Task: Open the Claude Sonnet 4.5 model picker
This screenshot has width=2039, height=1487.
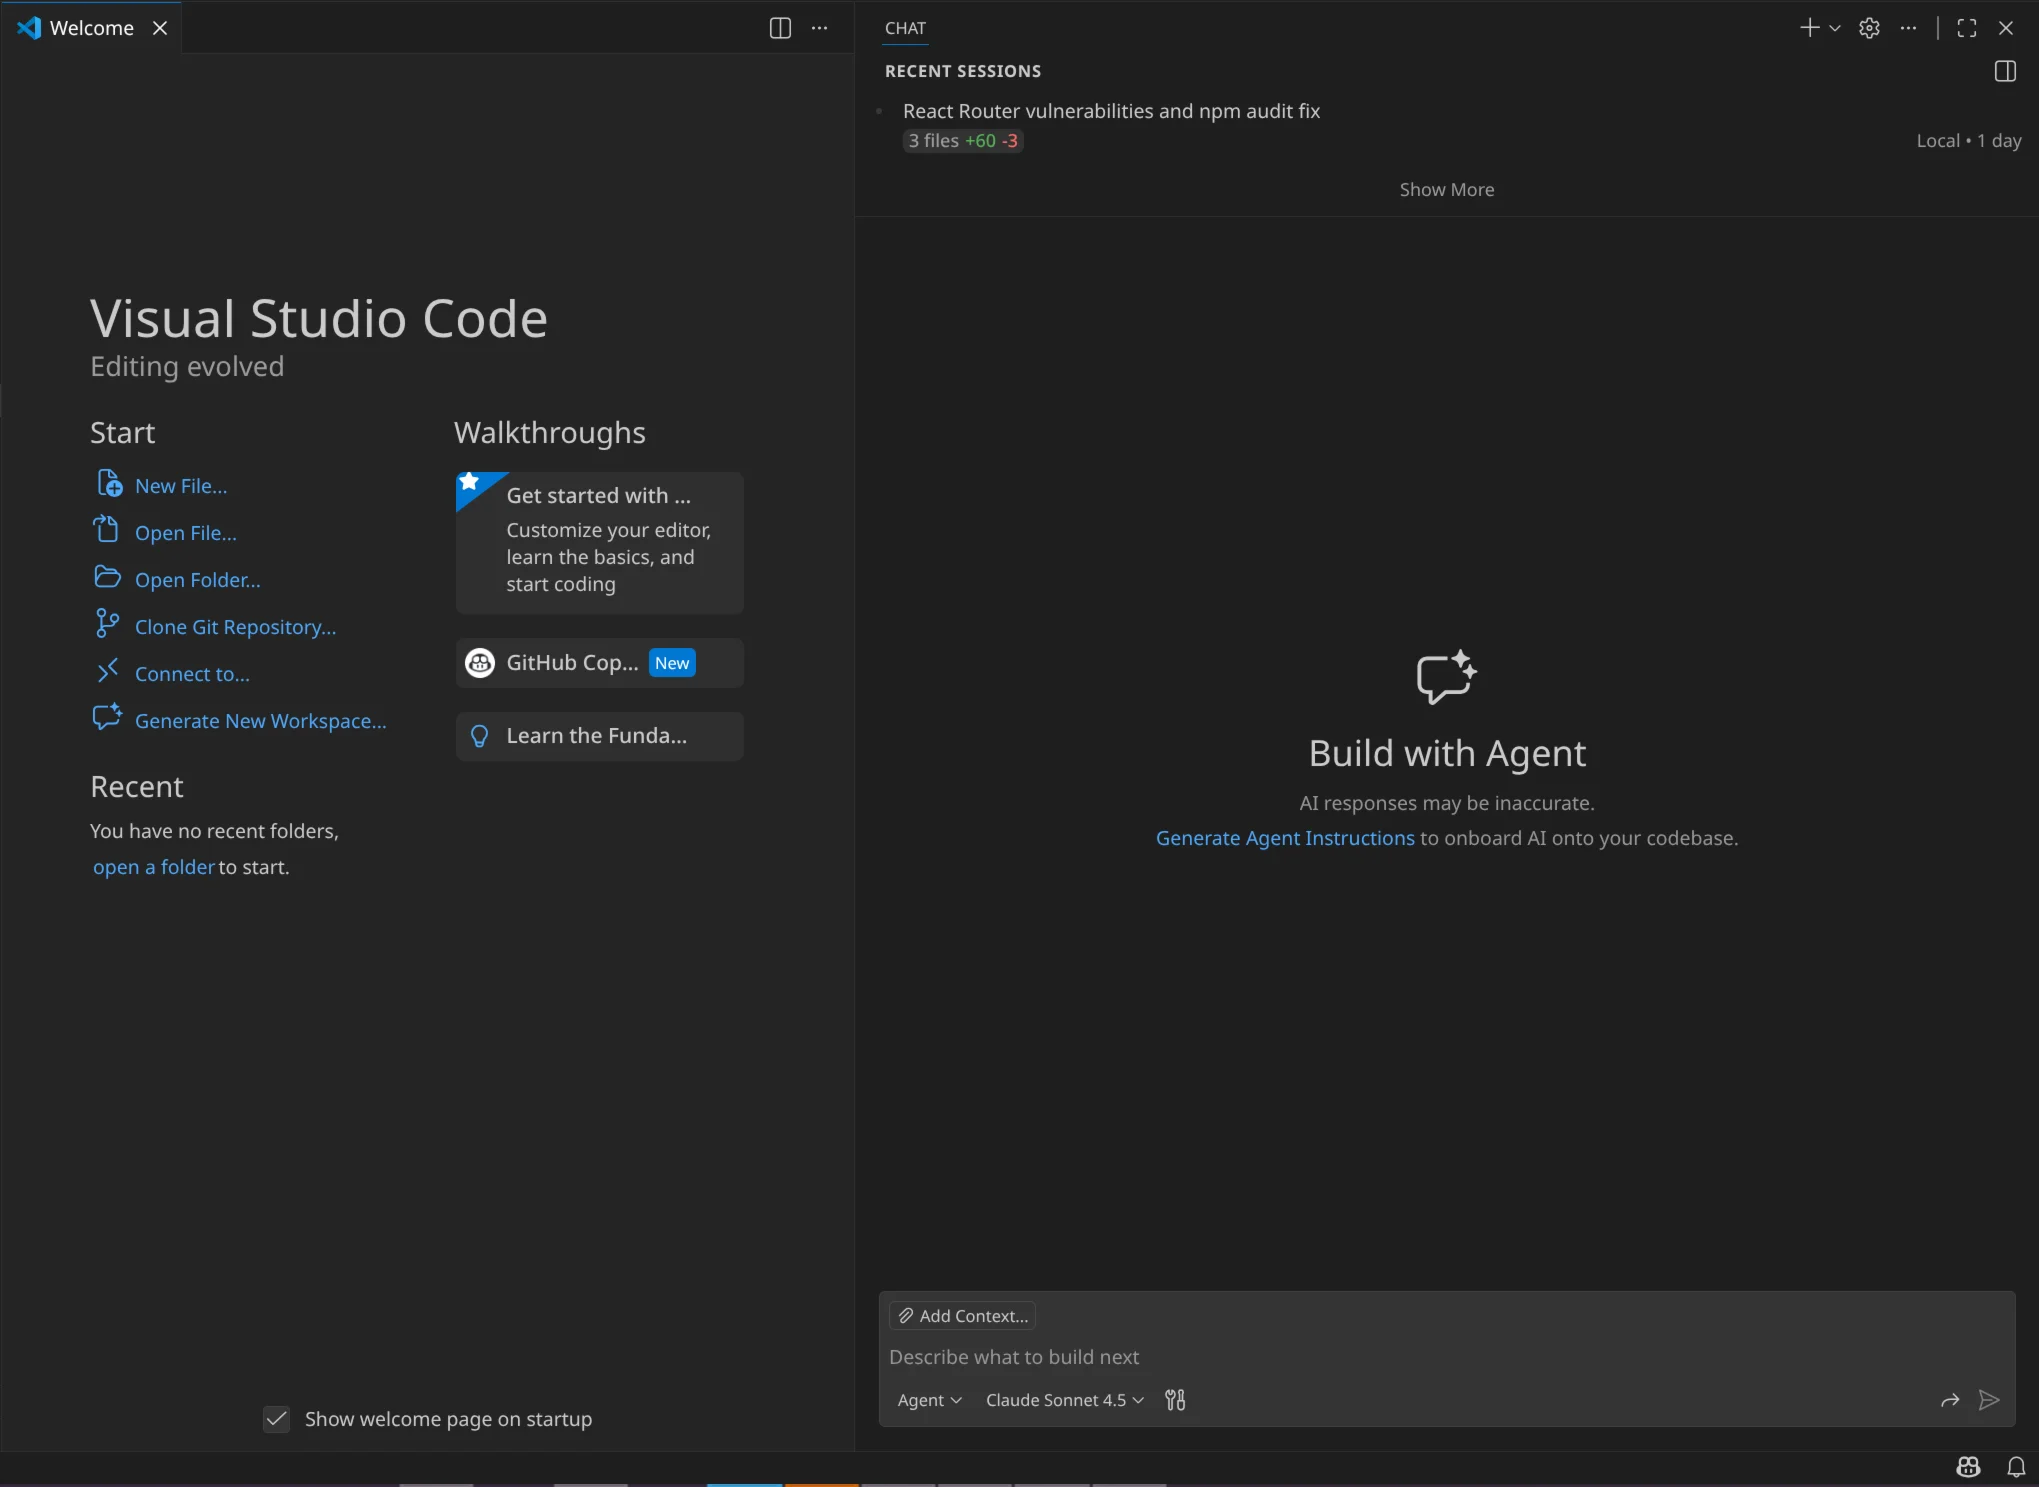Action: [1062, 1400]
